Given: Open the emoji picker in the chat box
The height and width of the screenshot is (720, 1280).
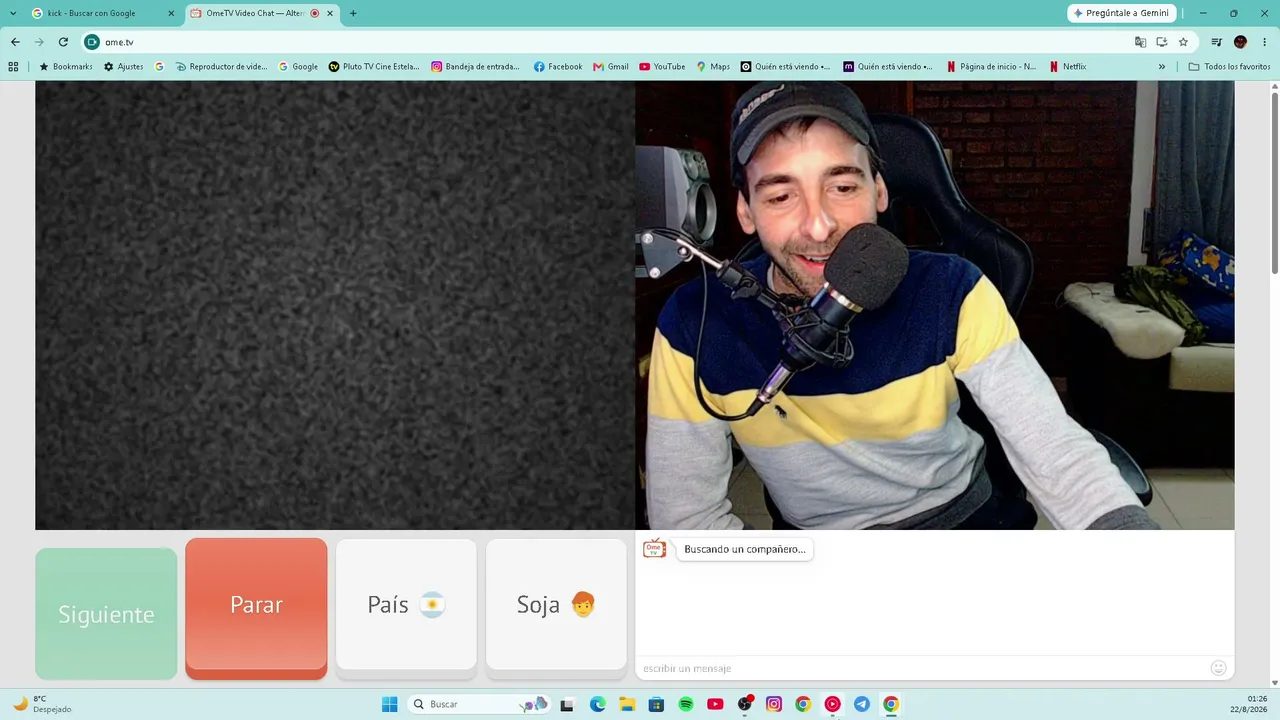Looking at the screenshot, I should pyautogui.click(x=1218, y=668).
